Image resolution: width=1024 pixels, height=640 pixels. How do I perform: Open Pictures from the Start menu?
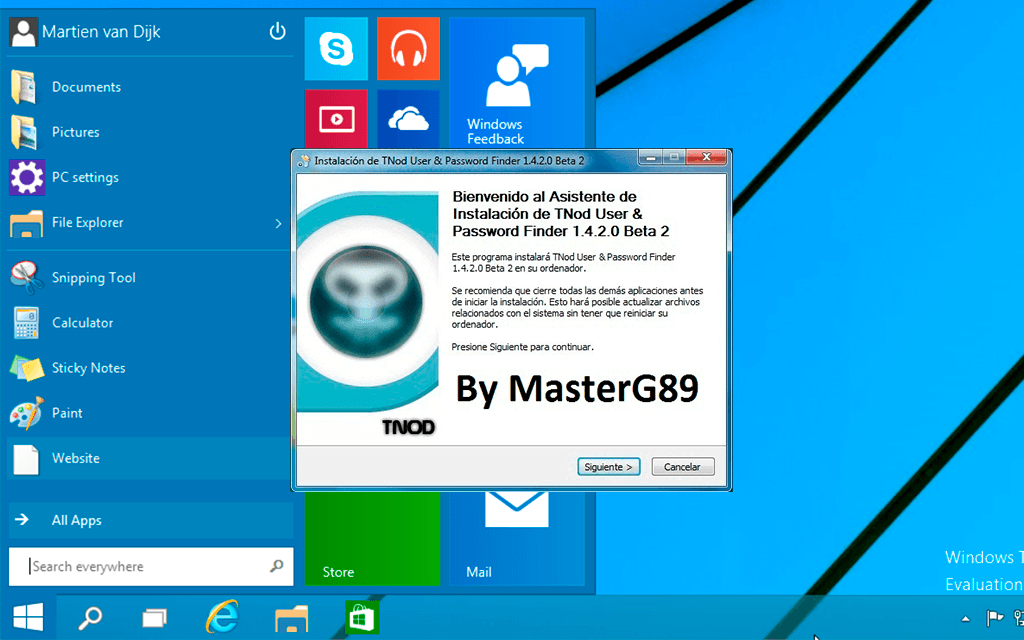(x=149, y=132)
